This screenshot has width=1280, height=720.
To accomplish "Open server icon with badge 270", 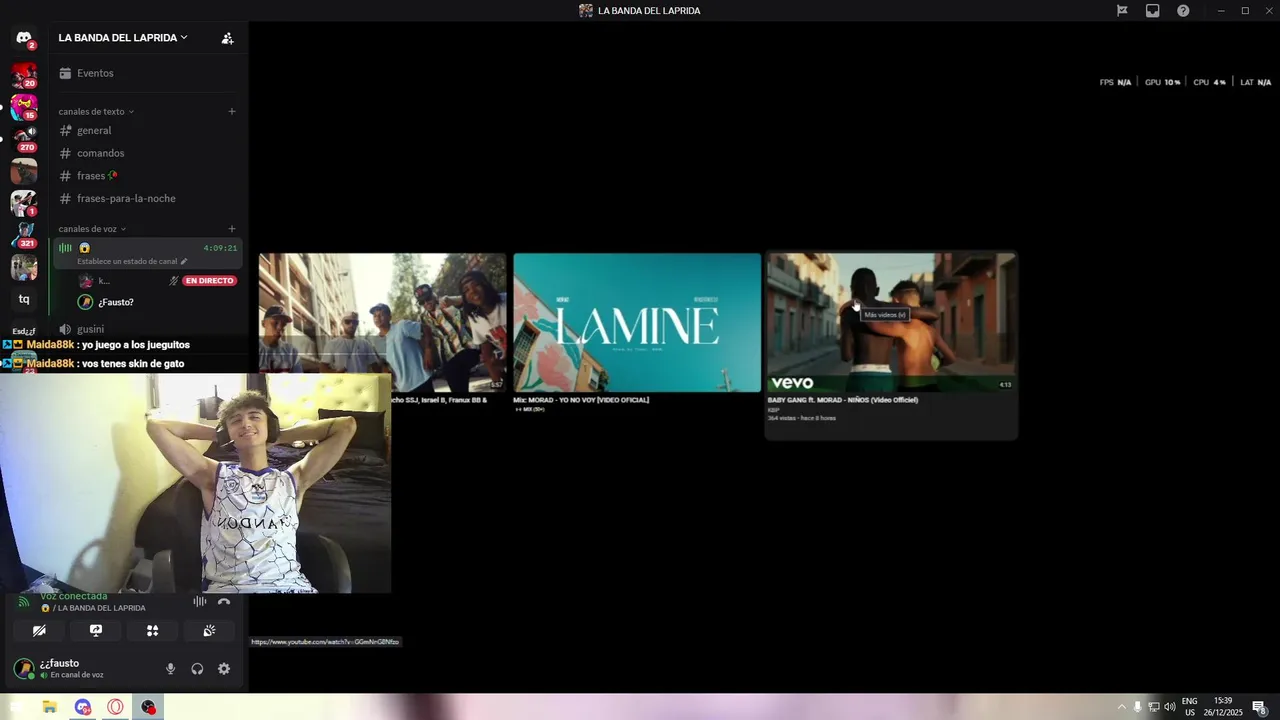I will coord(24,139).
